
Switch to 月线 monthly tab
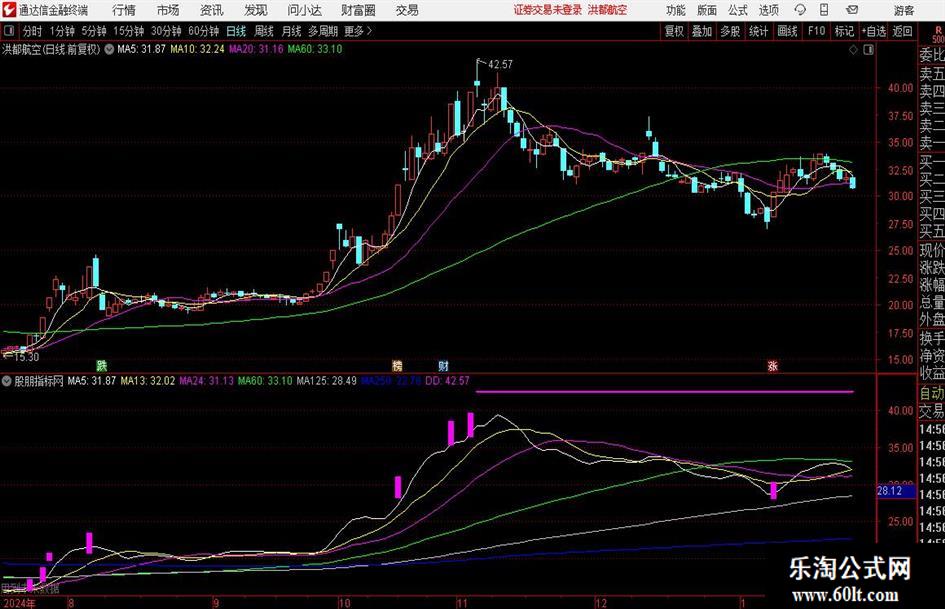[x=291, y=31]
